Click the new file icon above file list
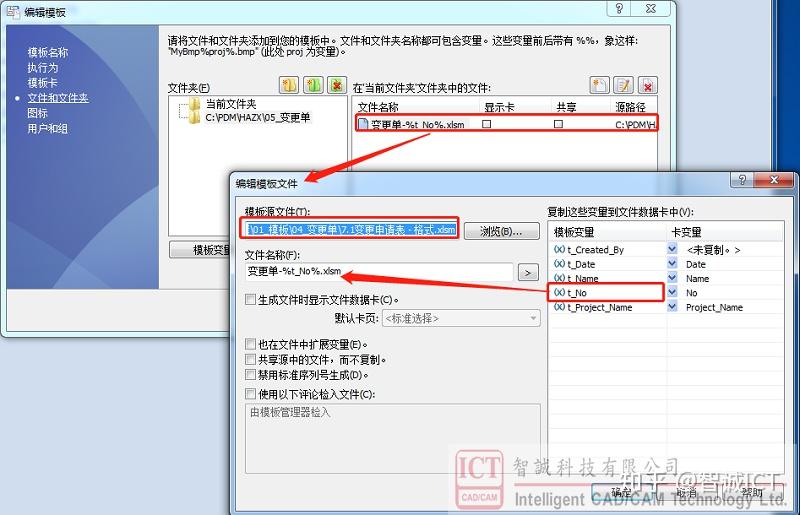The image size is (800, 515). pyautogui.click(x=599, y=85)
